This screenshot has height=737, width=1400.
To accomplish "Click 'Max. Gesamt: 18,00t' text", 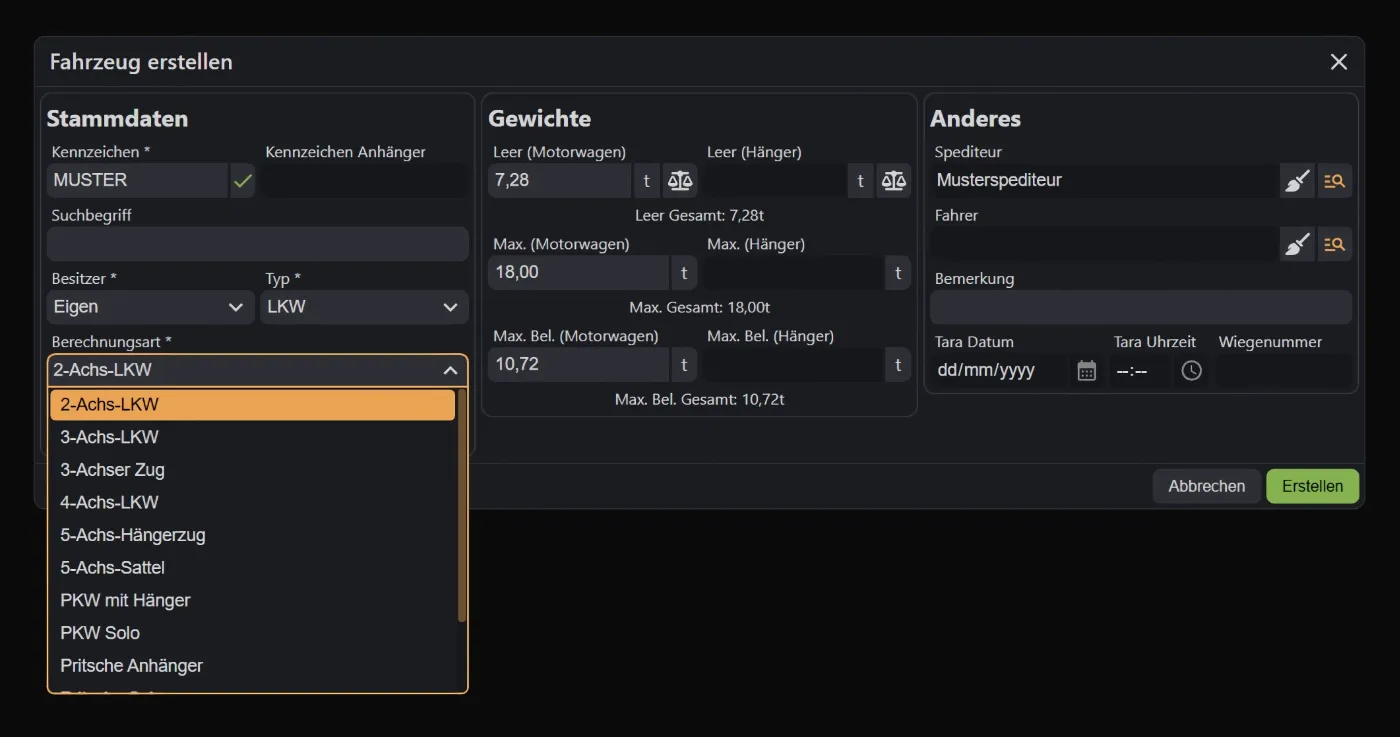I will tap(700, 307).
